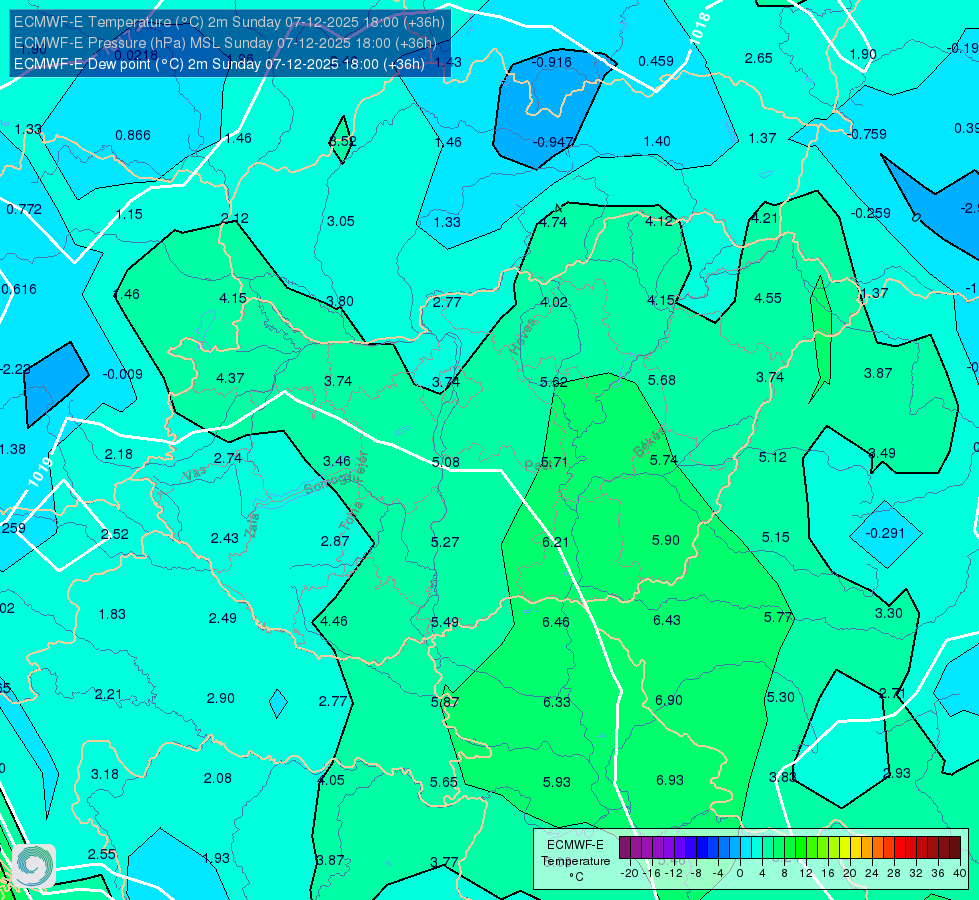This screenshot has width=979, height=900.
Task: Click the 4.21 temperature value
Action: [764, 219]
